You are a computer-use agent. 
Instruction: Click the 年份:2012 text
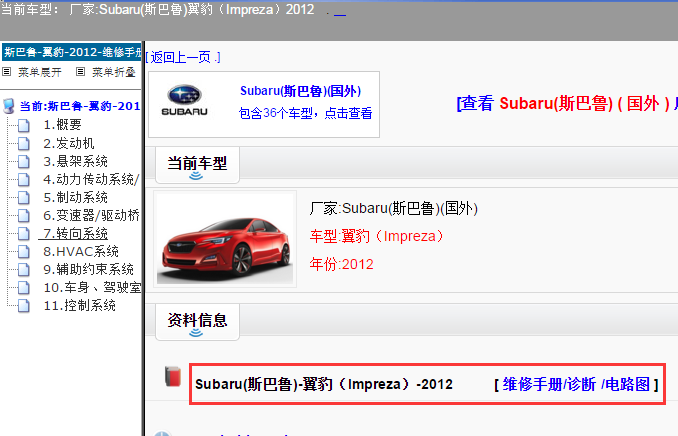pos(342,264)
